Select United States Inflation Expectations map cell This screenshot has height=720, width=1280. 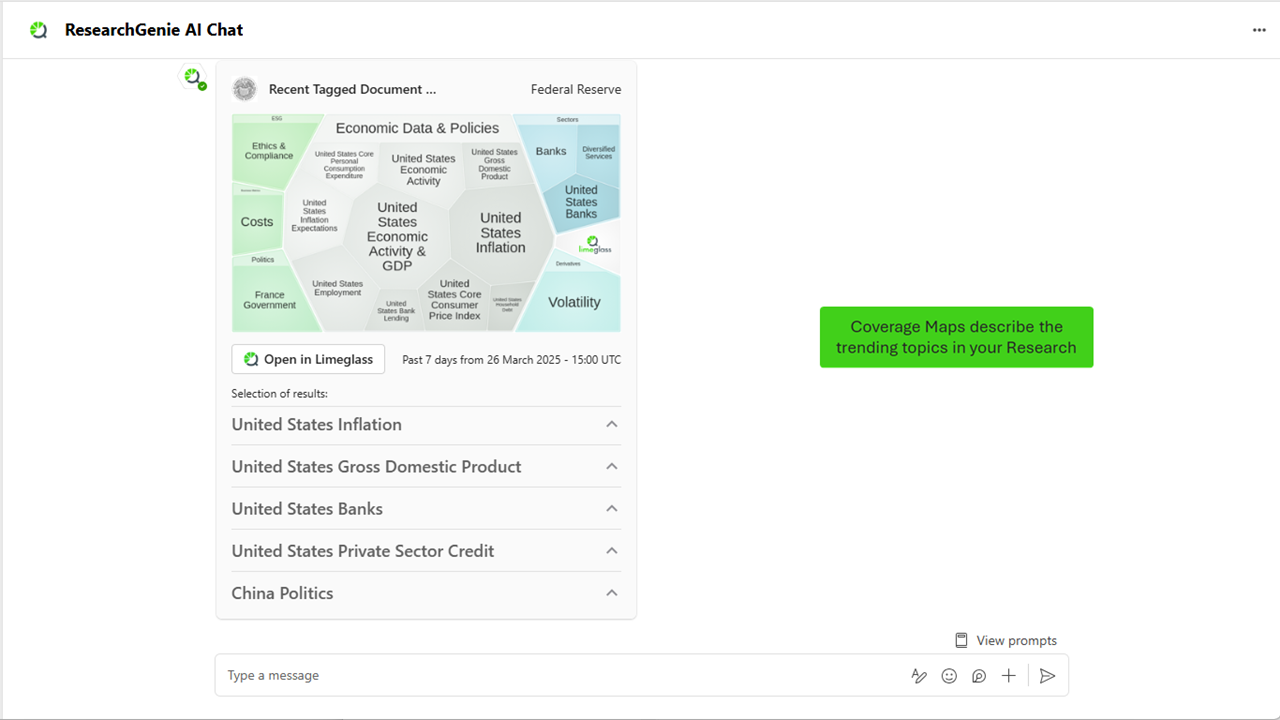click(x=314, y=216)
